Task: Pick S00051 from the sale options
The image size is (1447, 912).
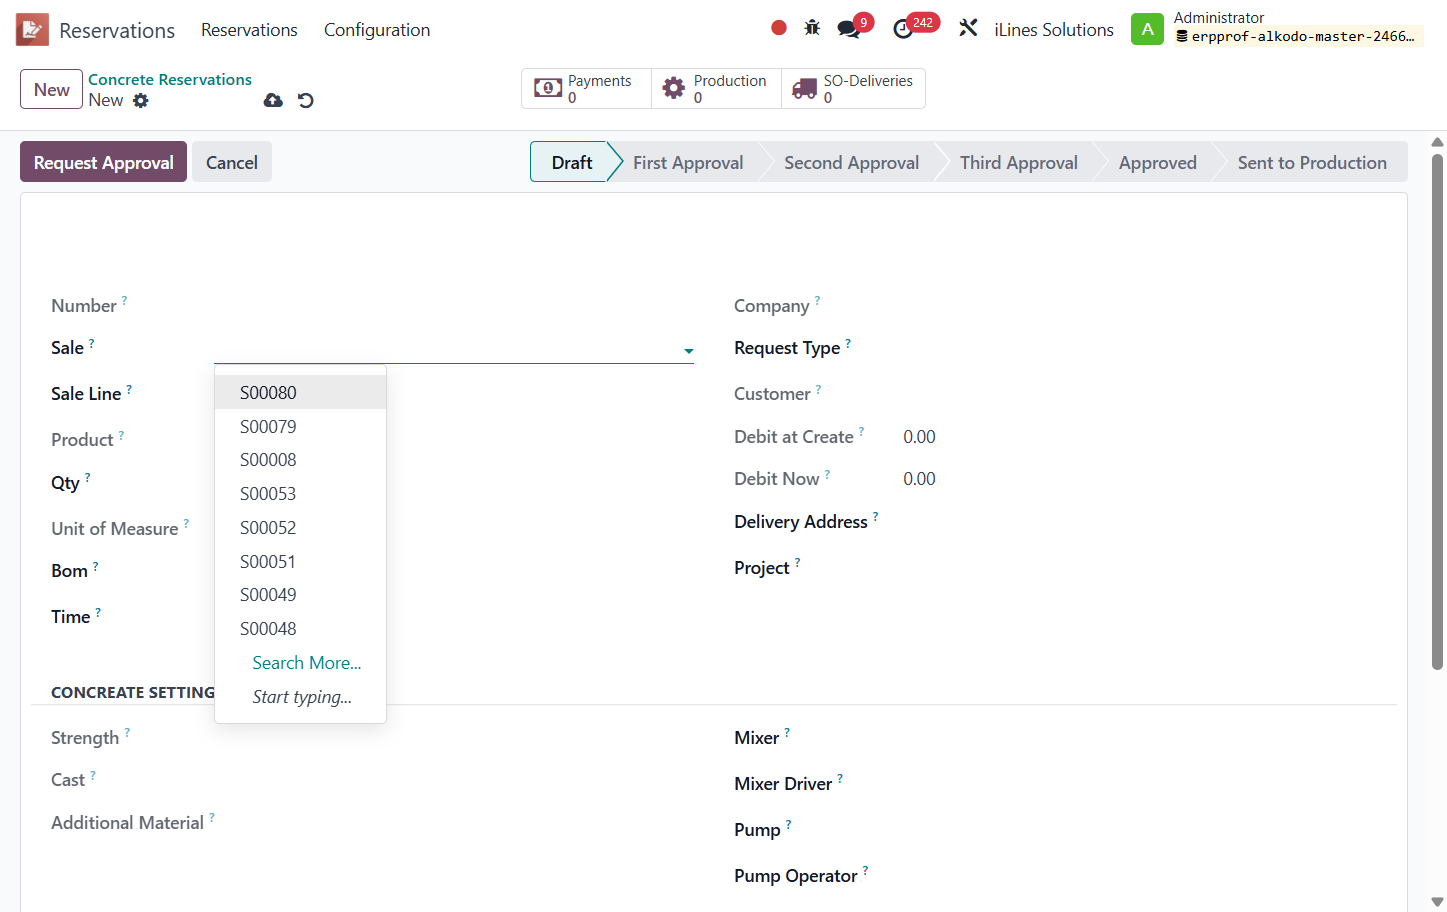Action: [300, 562]
